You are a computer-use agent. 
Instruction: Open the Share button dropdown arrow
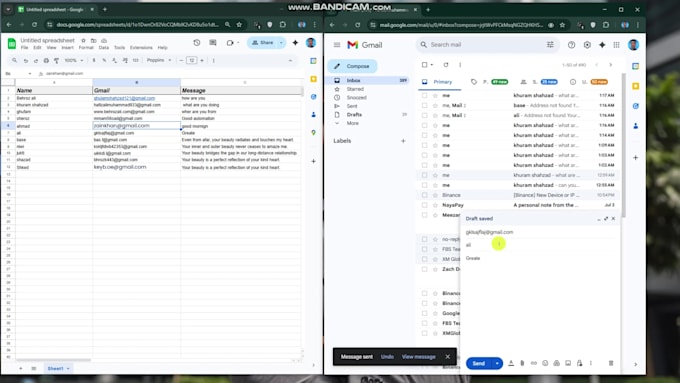click(281, 43)
